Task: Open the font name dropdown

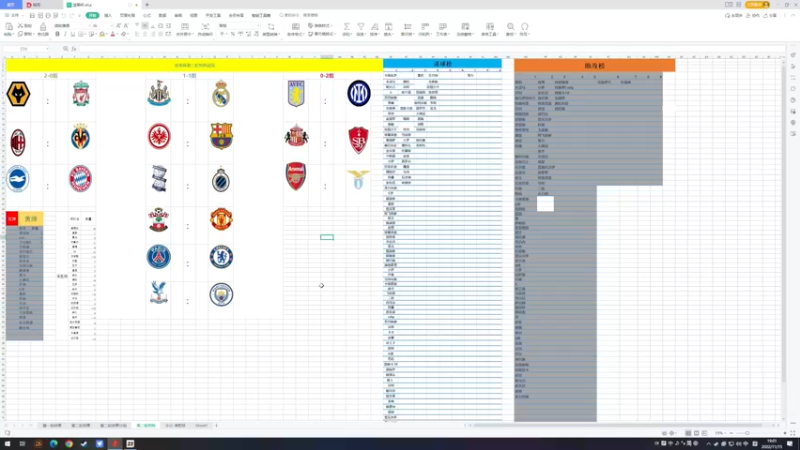Action: (x=90, y=26)
